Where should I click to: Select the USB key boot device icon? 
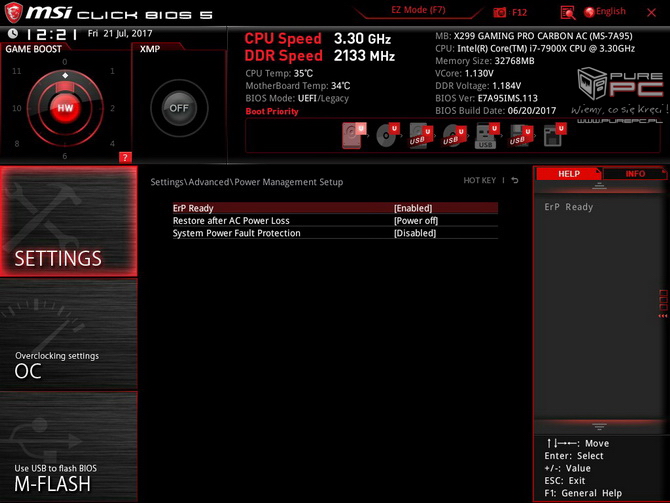point(487,135)
